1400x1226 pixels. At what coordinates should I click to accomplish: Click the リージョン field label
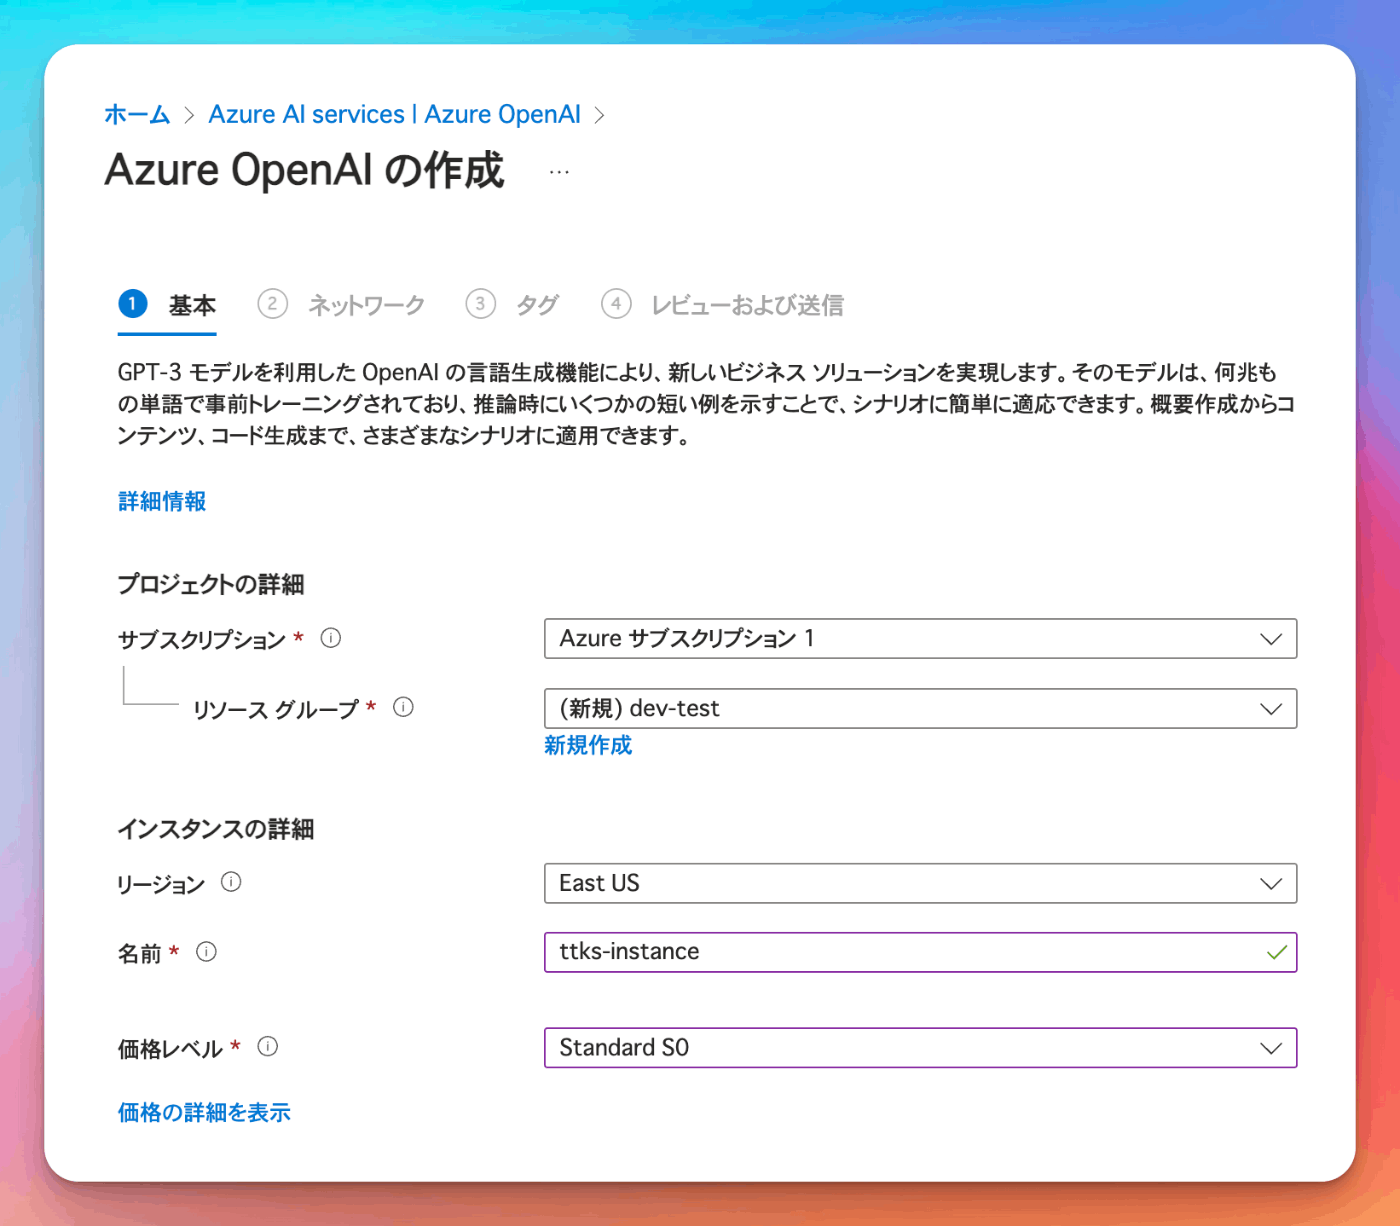(161, 884)
